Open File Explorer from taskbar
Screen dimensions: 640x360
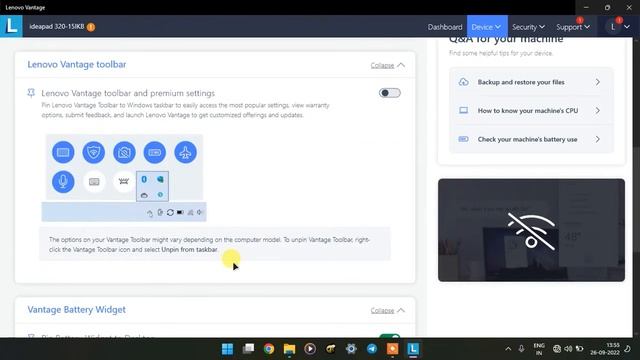tap(289, 349)
